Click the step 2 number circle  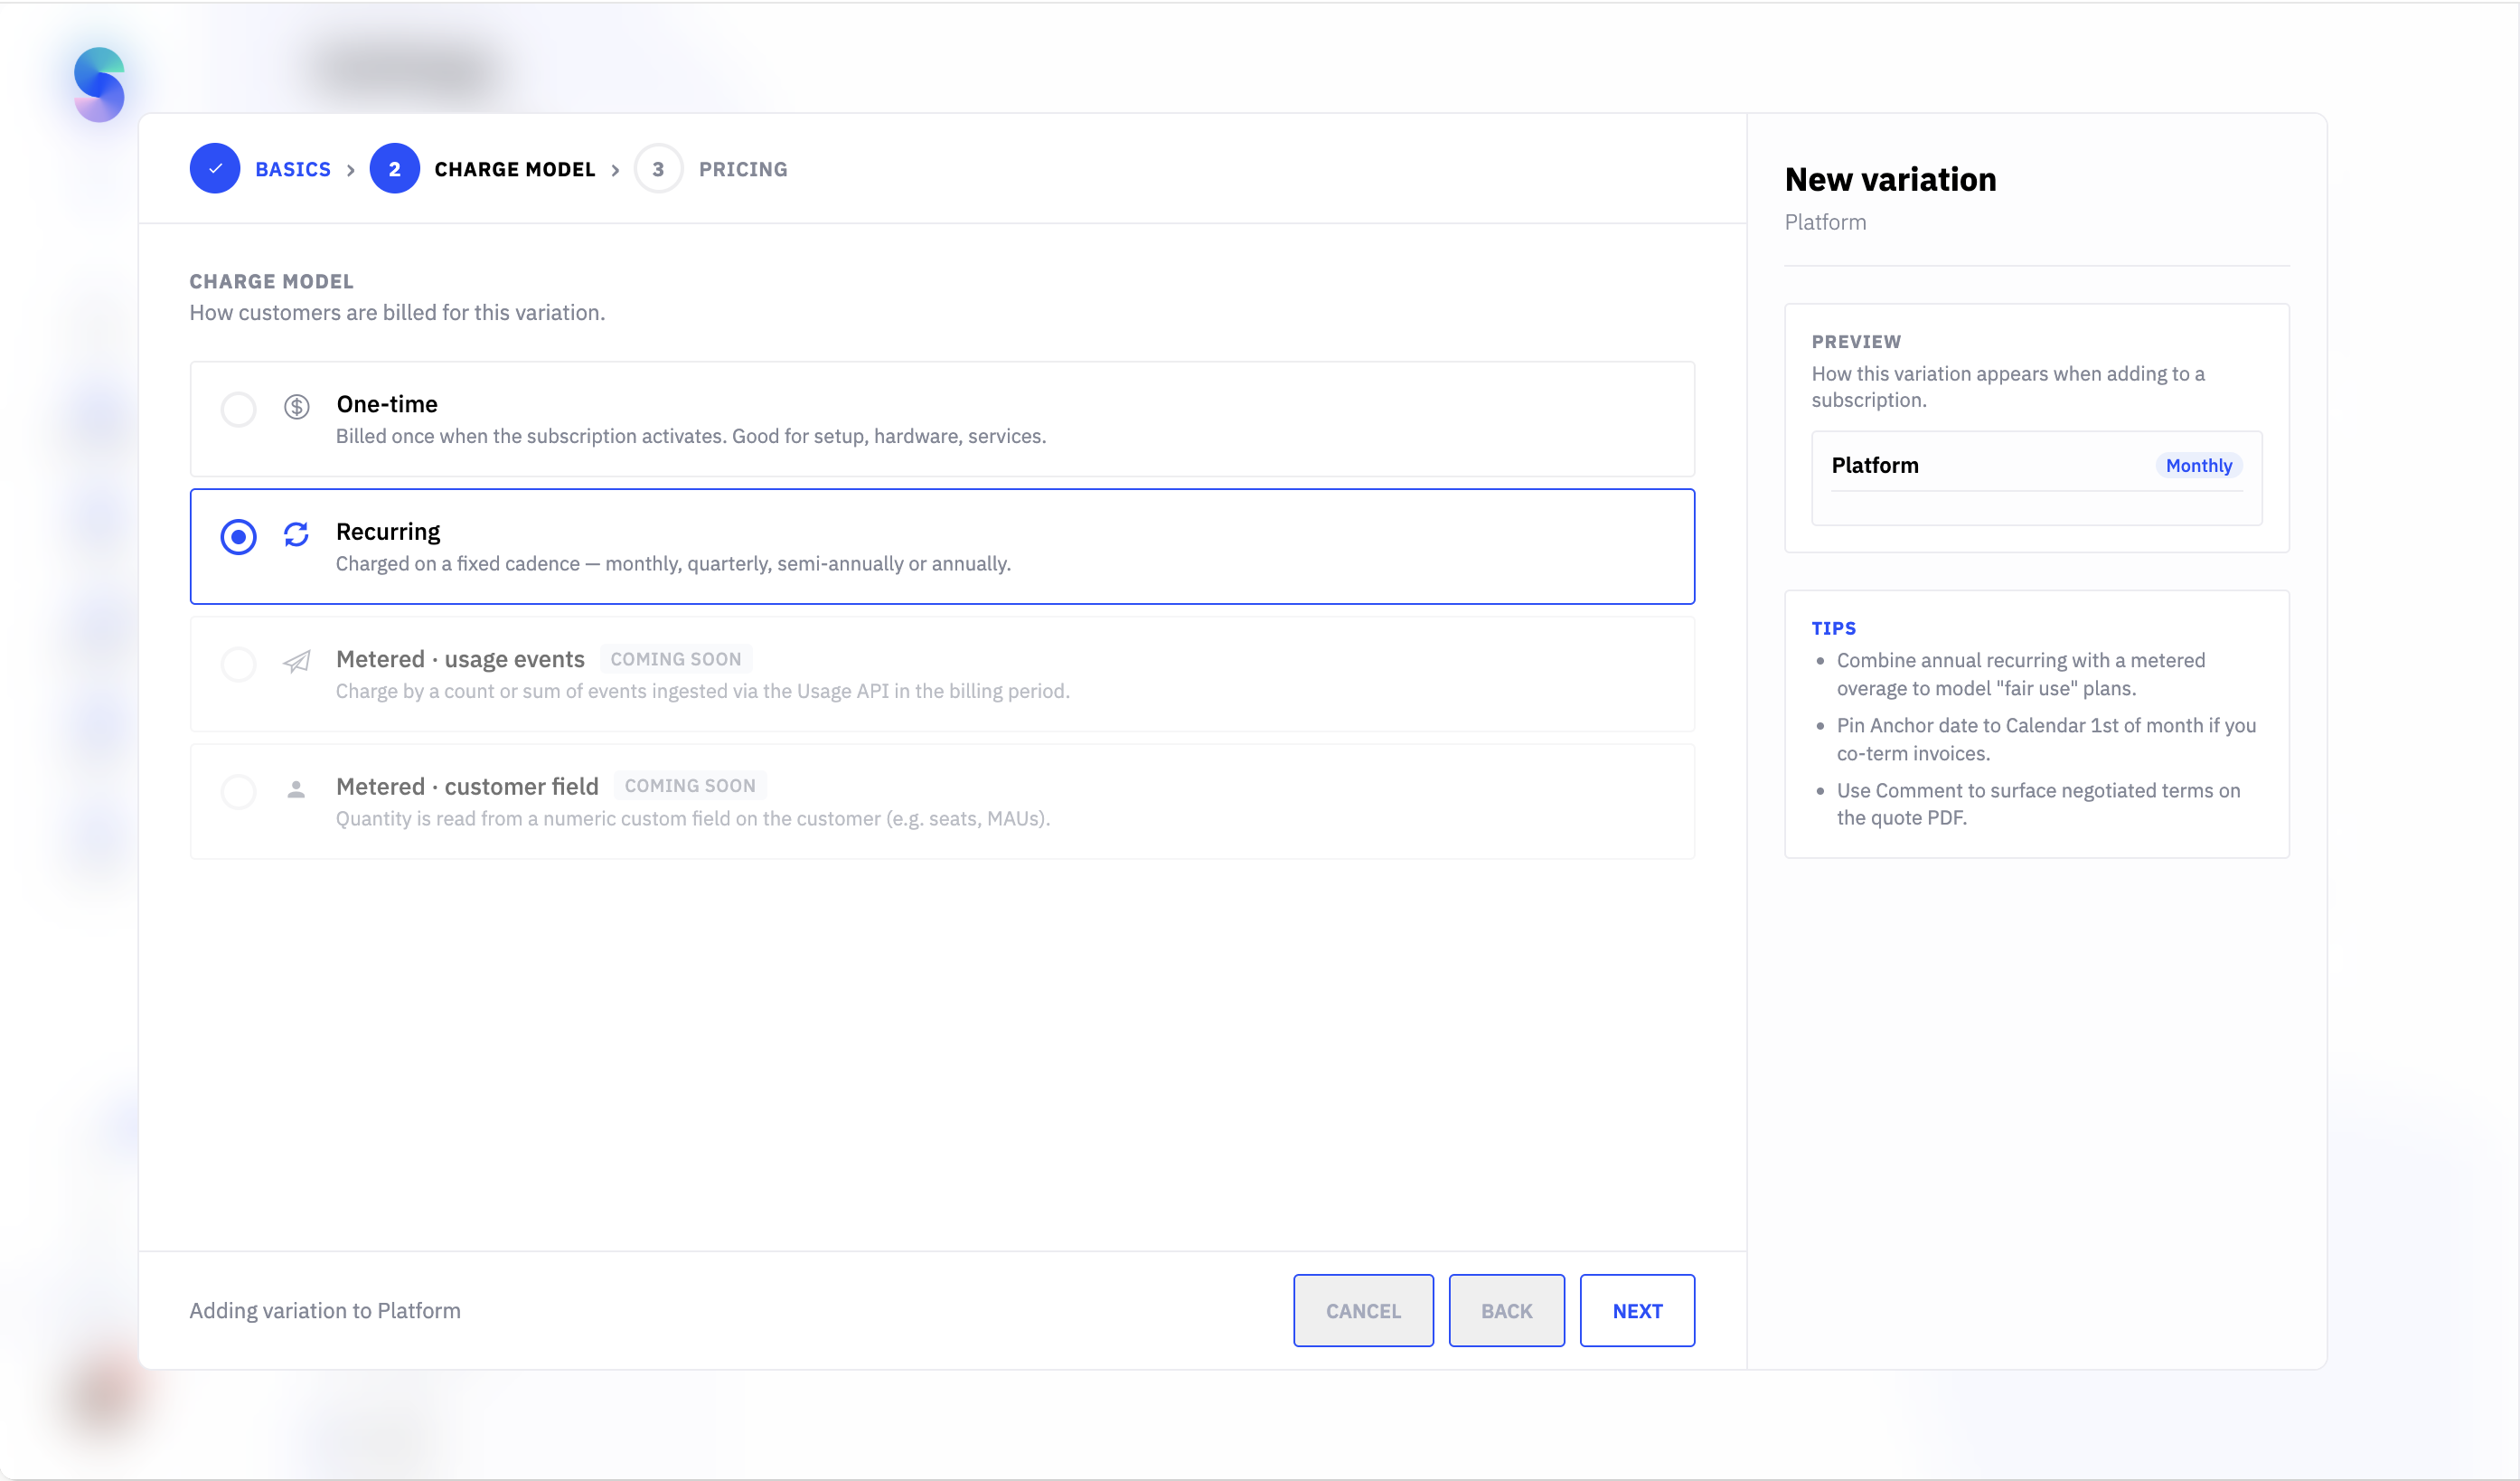pos(395,169)
